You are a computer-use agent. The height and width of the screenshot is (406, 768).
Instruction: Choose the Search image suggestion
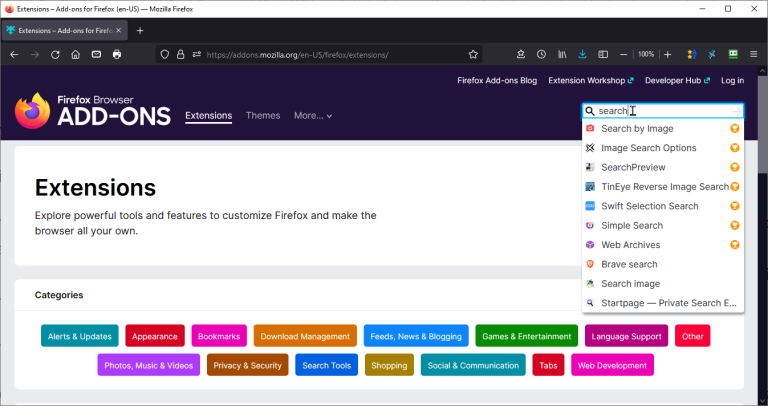[663, 284]
